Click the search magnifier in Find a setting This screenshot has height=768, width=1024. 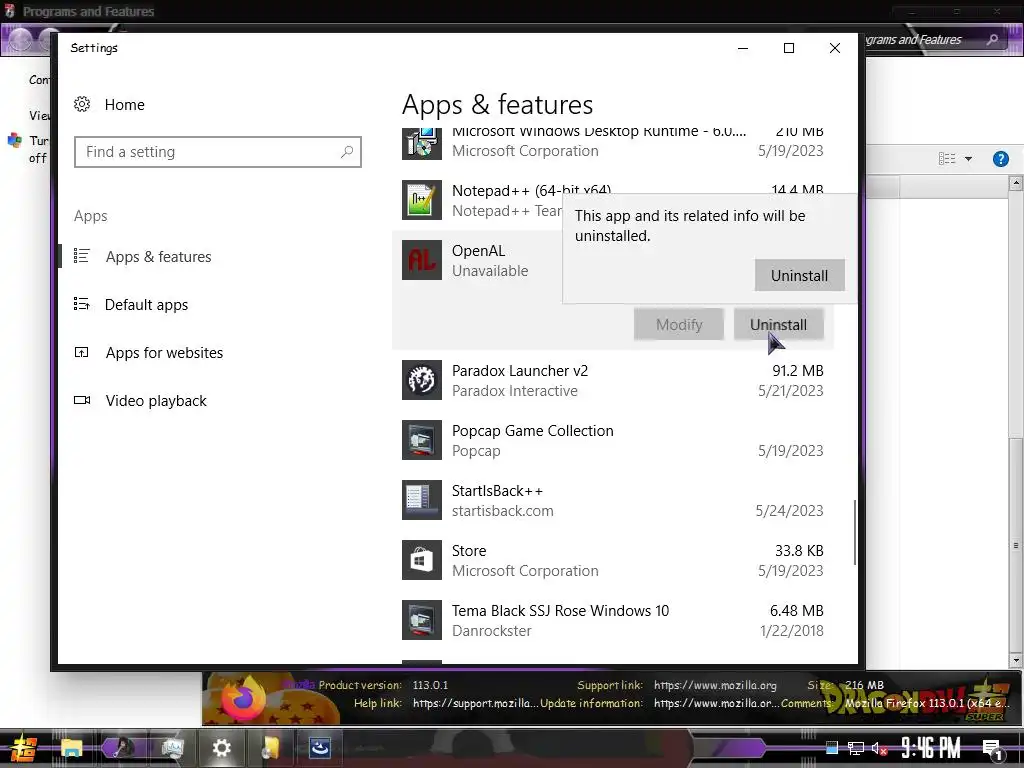[x=347, y=152]
